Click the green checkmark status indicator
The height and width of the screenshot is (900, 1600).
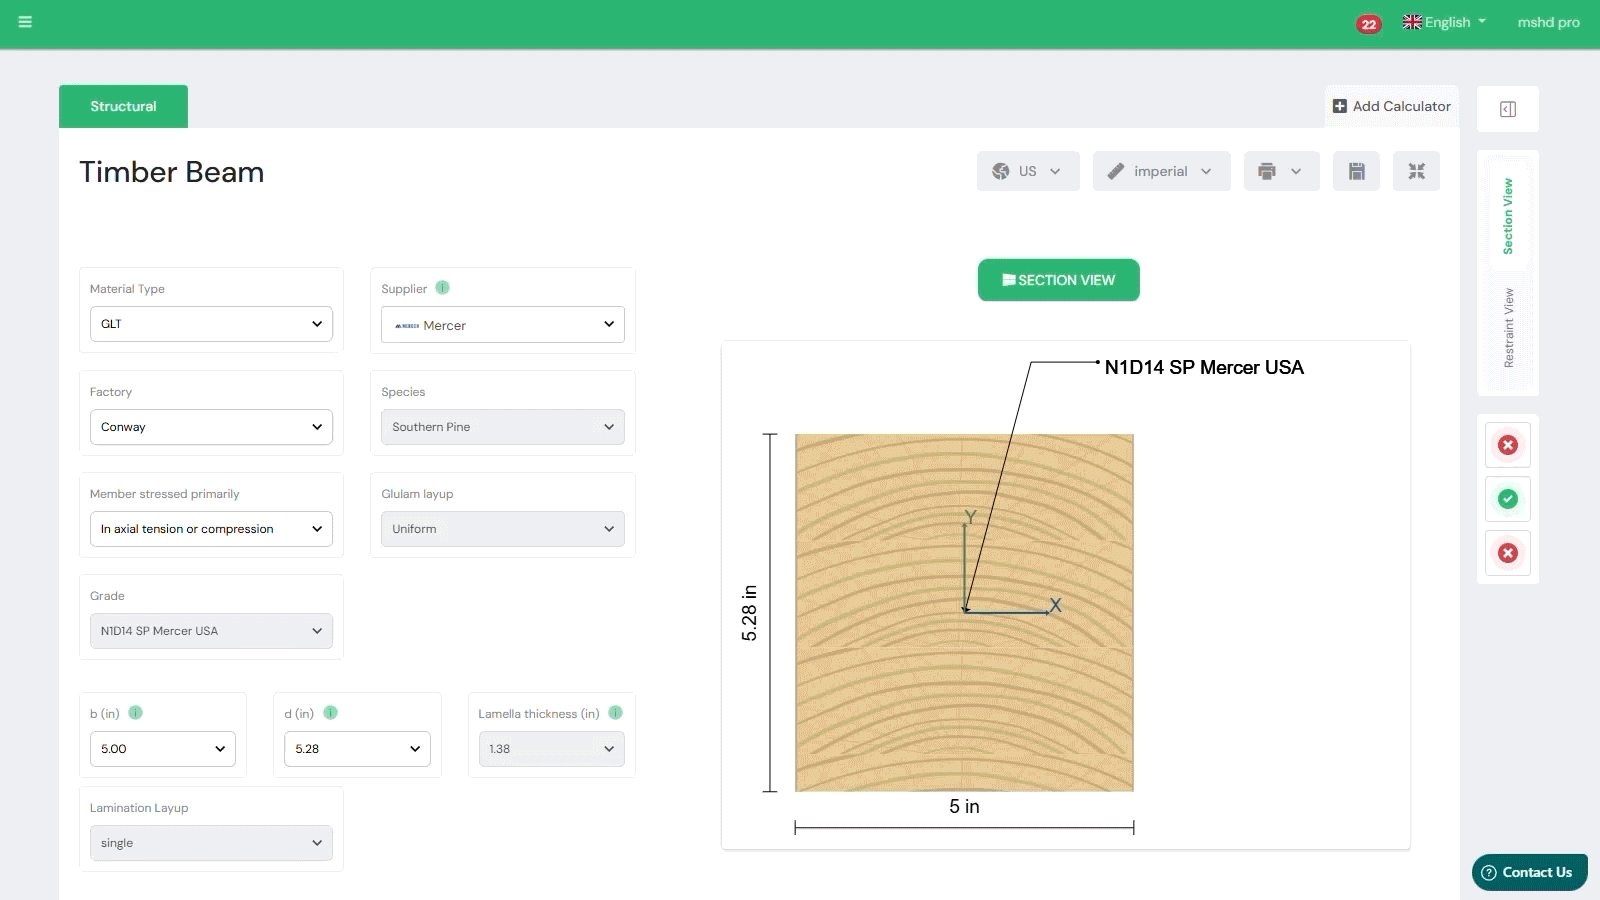click(x=1508, y=499)
